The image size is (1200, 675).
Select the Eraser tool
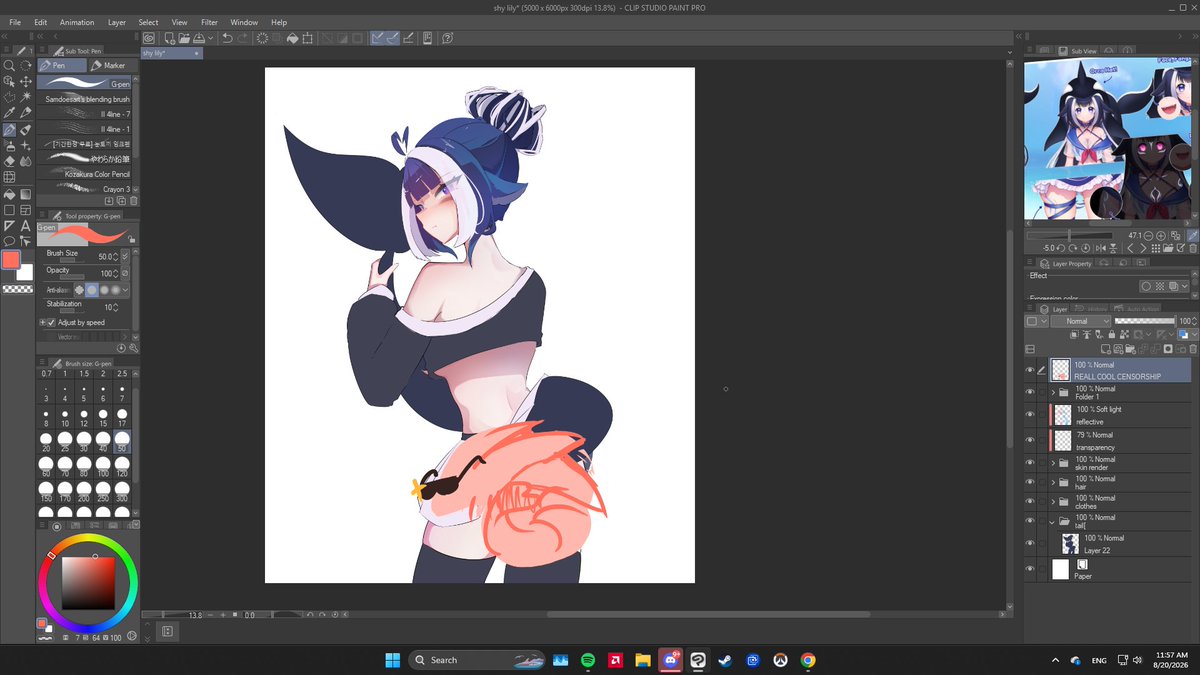click(x=9, y=160)
